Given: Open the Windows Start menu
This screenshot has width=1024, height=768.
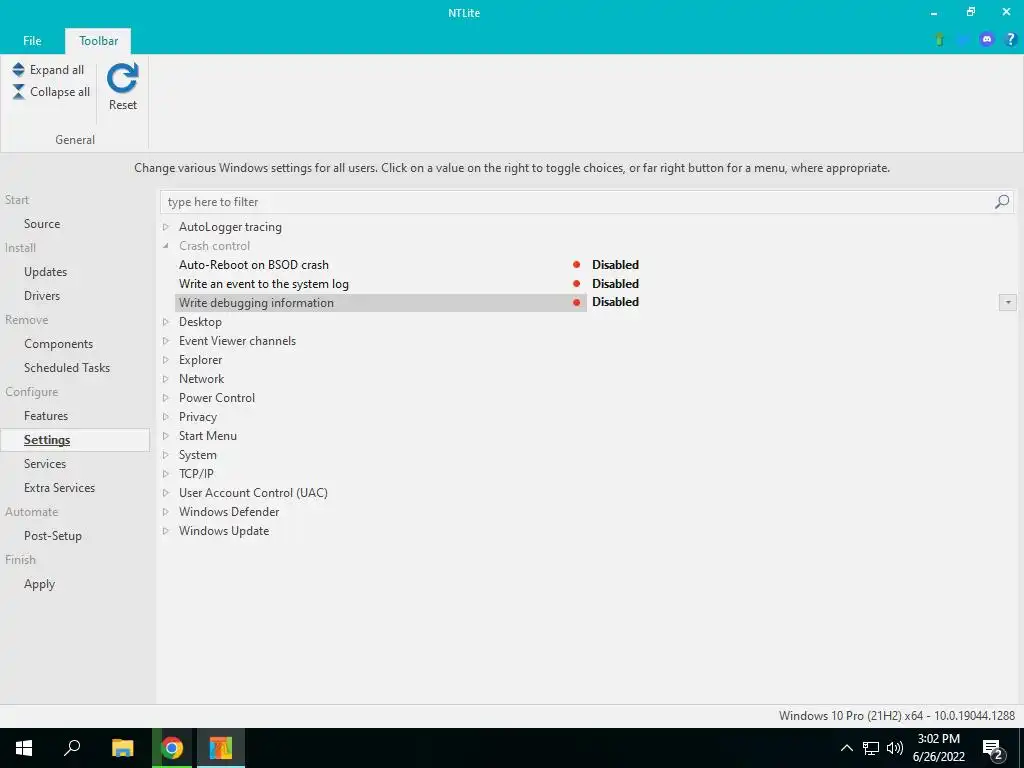Looking at the screenshot, I should coord(24,748).
